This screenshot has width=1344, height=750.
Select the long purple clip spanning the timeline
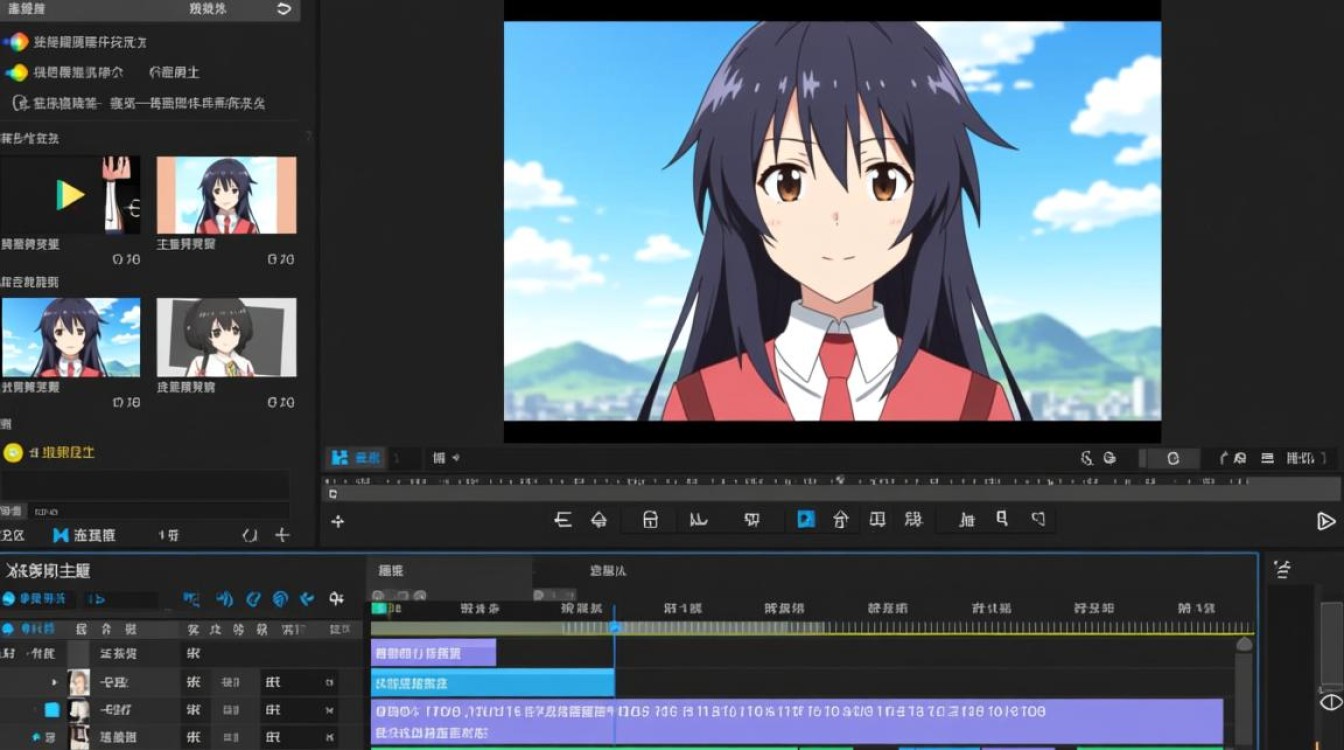coord(797,720)
